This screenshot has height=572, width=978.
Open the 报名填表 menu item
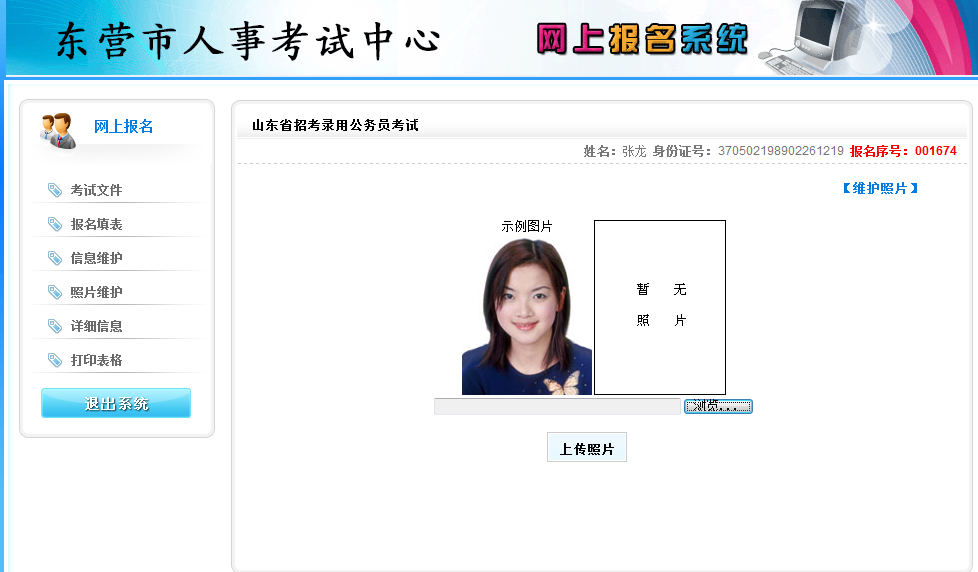coord(96,224)
